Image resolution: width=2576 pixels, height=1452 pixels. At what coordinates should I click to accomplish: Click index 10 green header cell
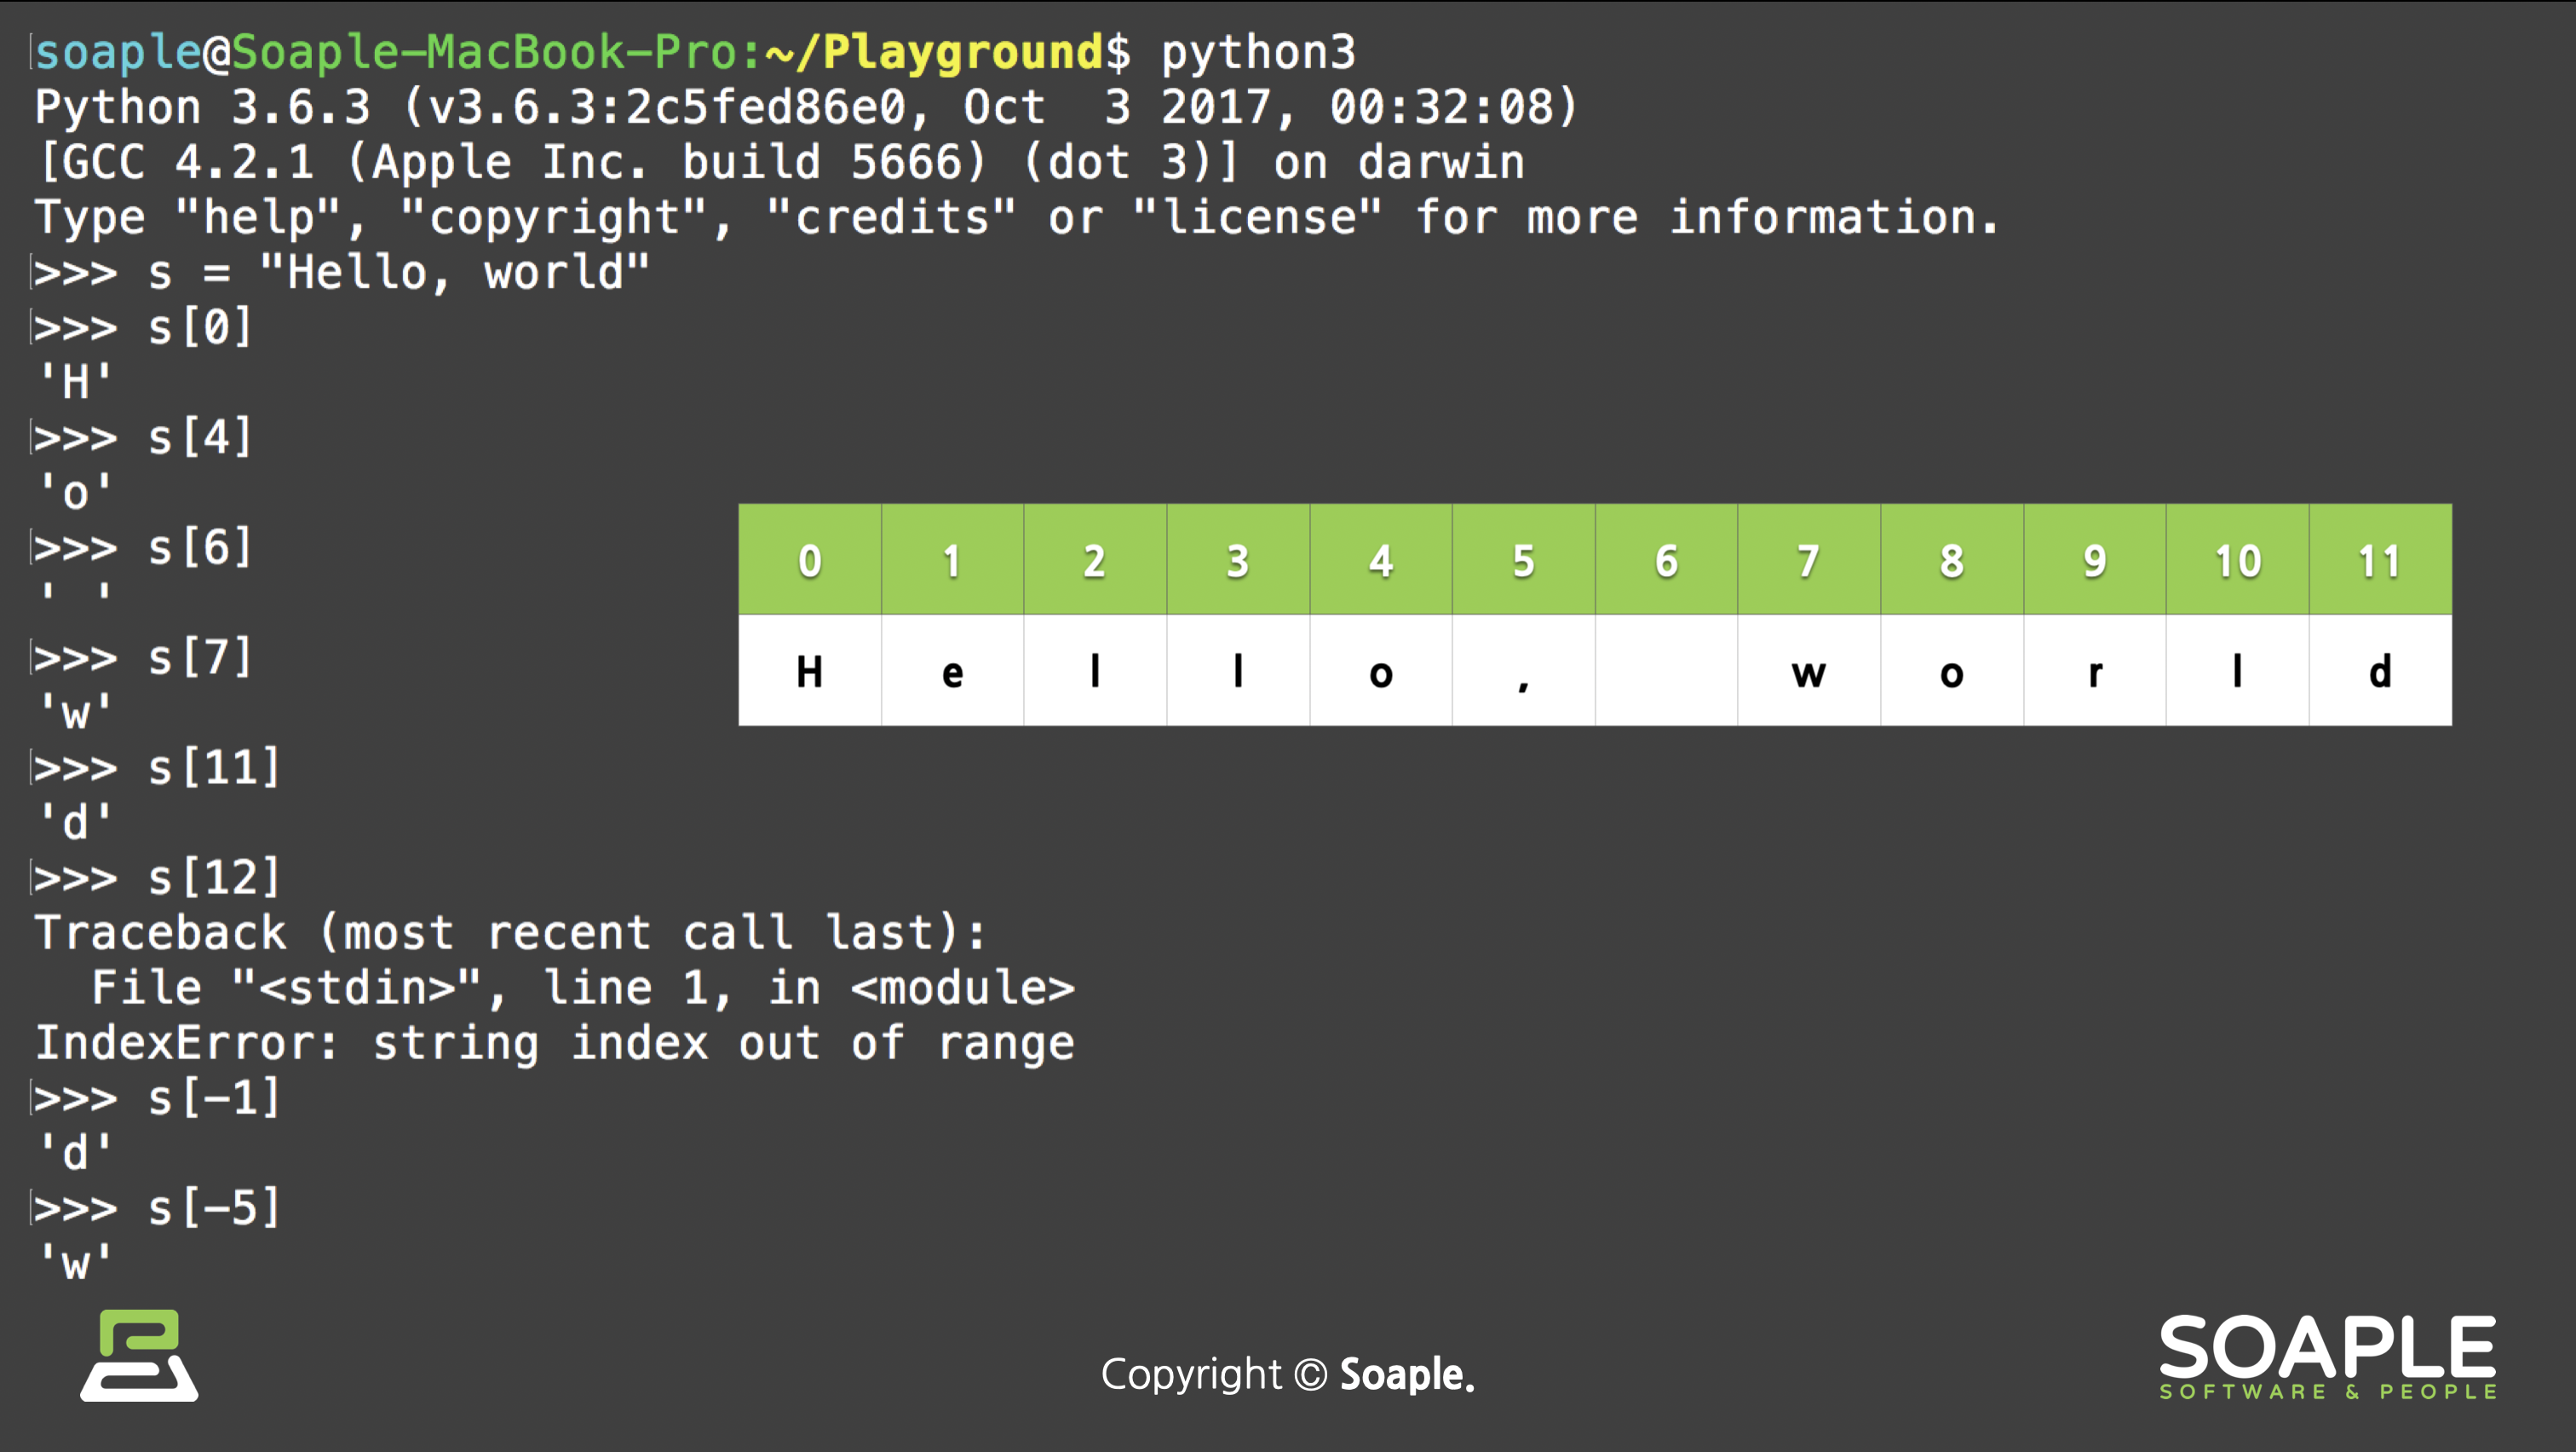pos(2237,560)
